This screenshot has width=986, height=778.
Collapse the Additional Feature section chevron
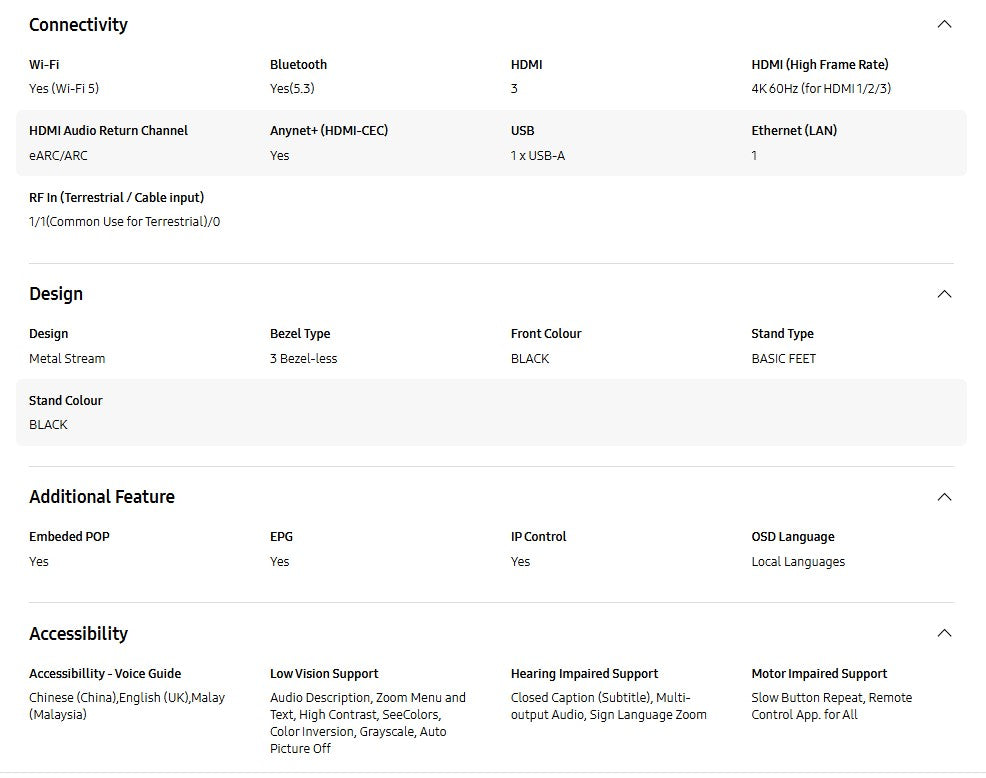943,497
